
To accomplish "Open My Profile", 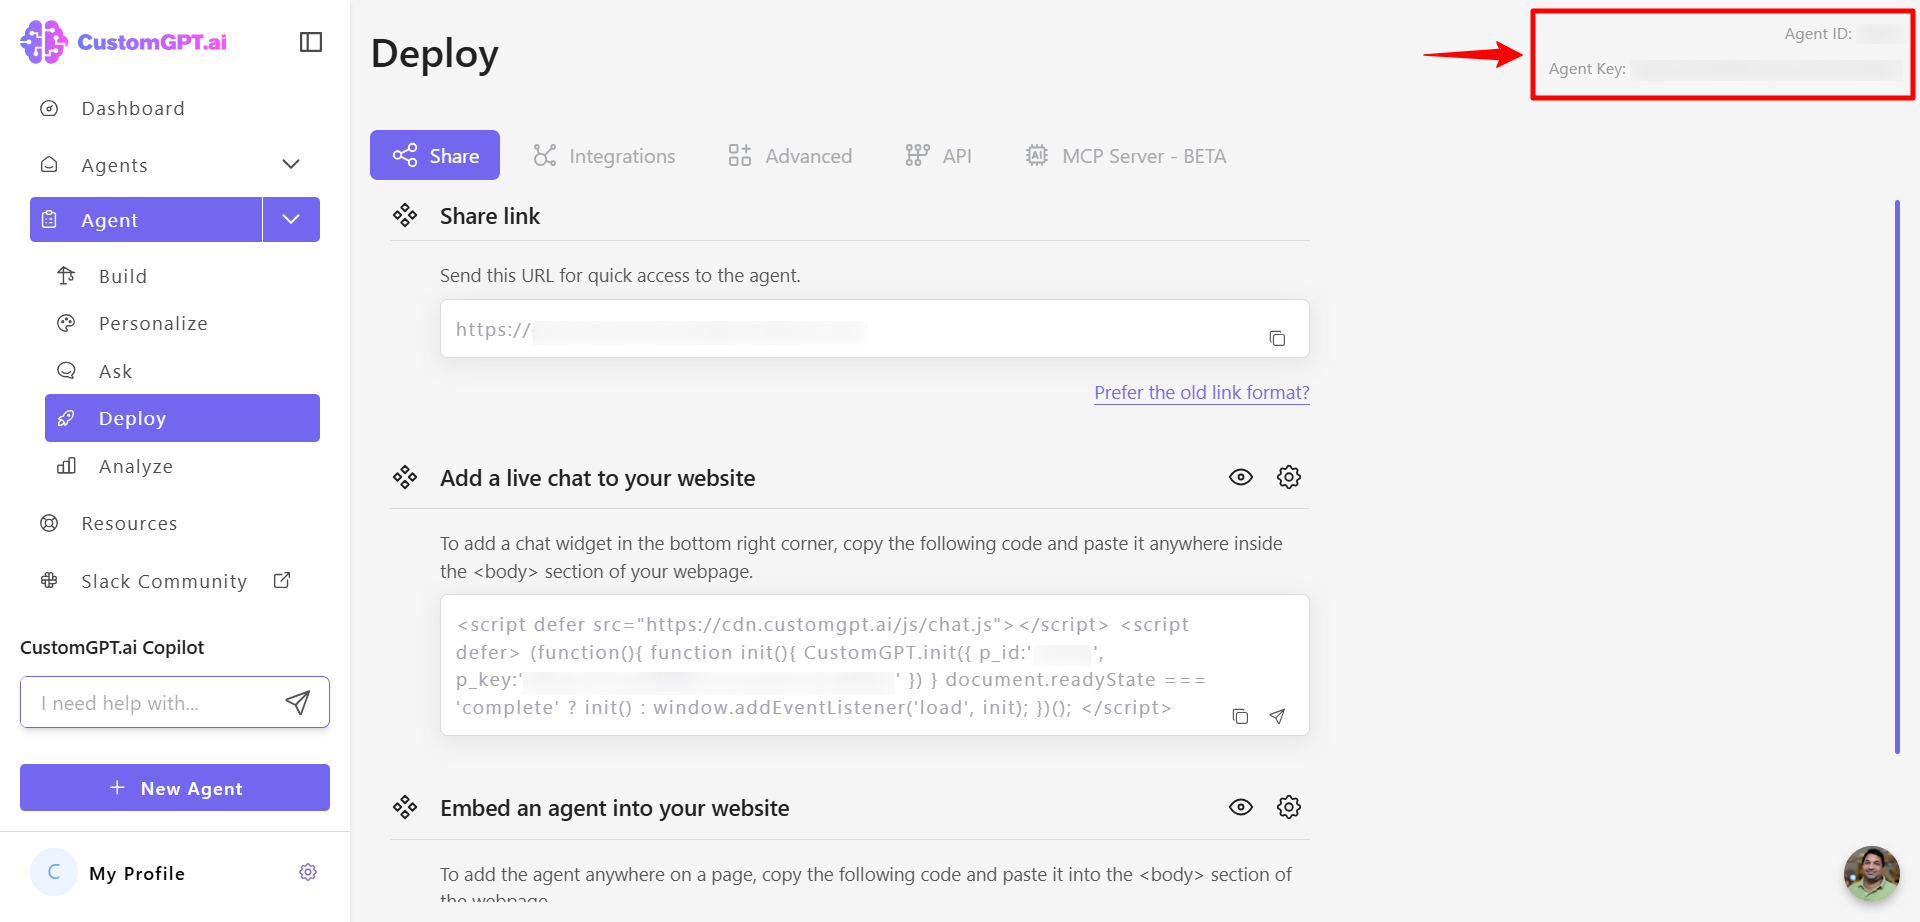I will point(137,873).
